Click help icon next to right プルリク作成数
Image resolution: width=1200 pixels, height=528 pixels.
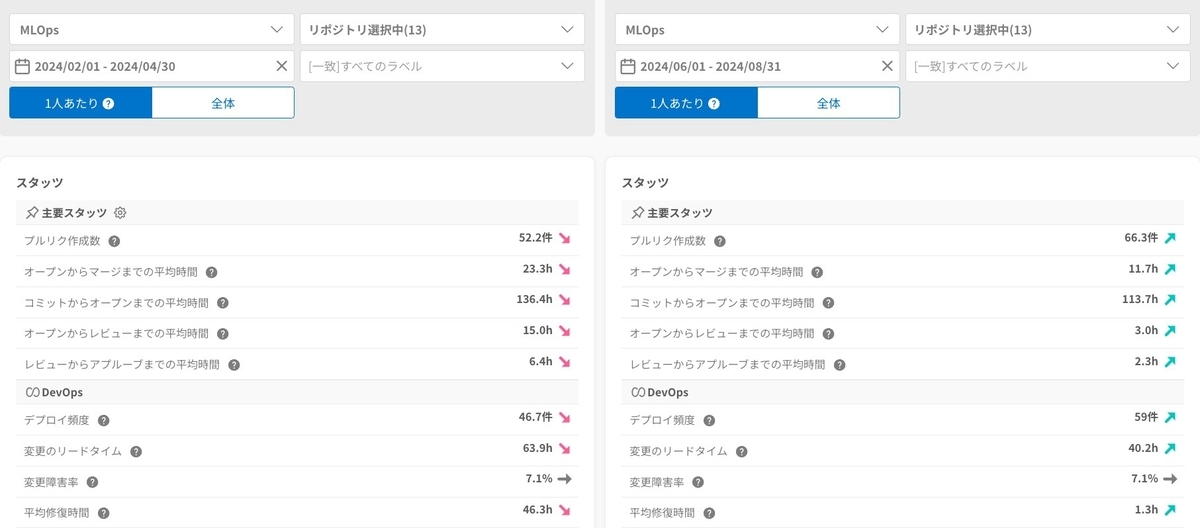coord(720,241)
